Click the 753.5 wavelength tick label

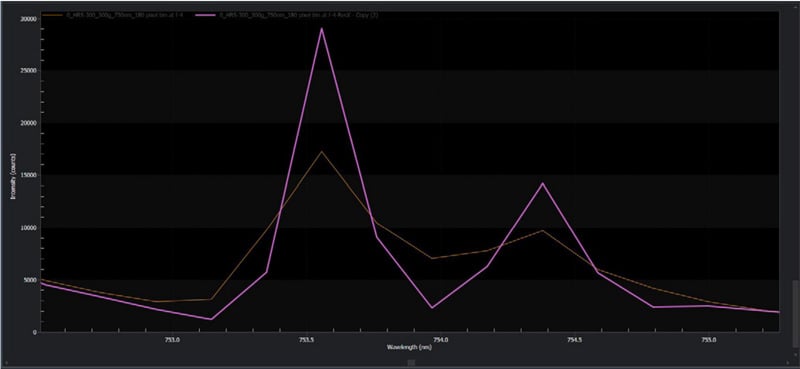pos(306,340)
